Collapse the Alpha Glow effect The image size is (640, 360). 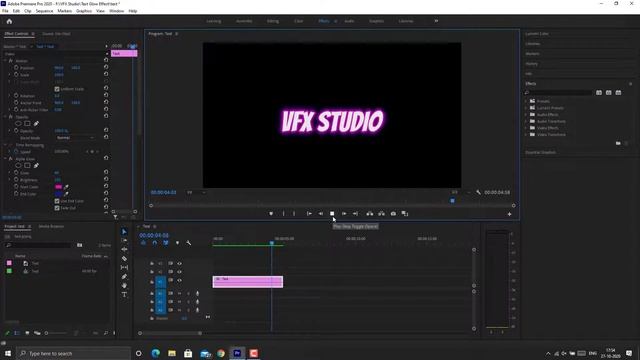click(x=5, y=159)
